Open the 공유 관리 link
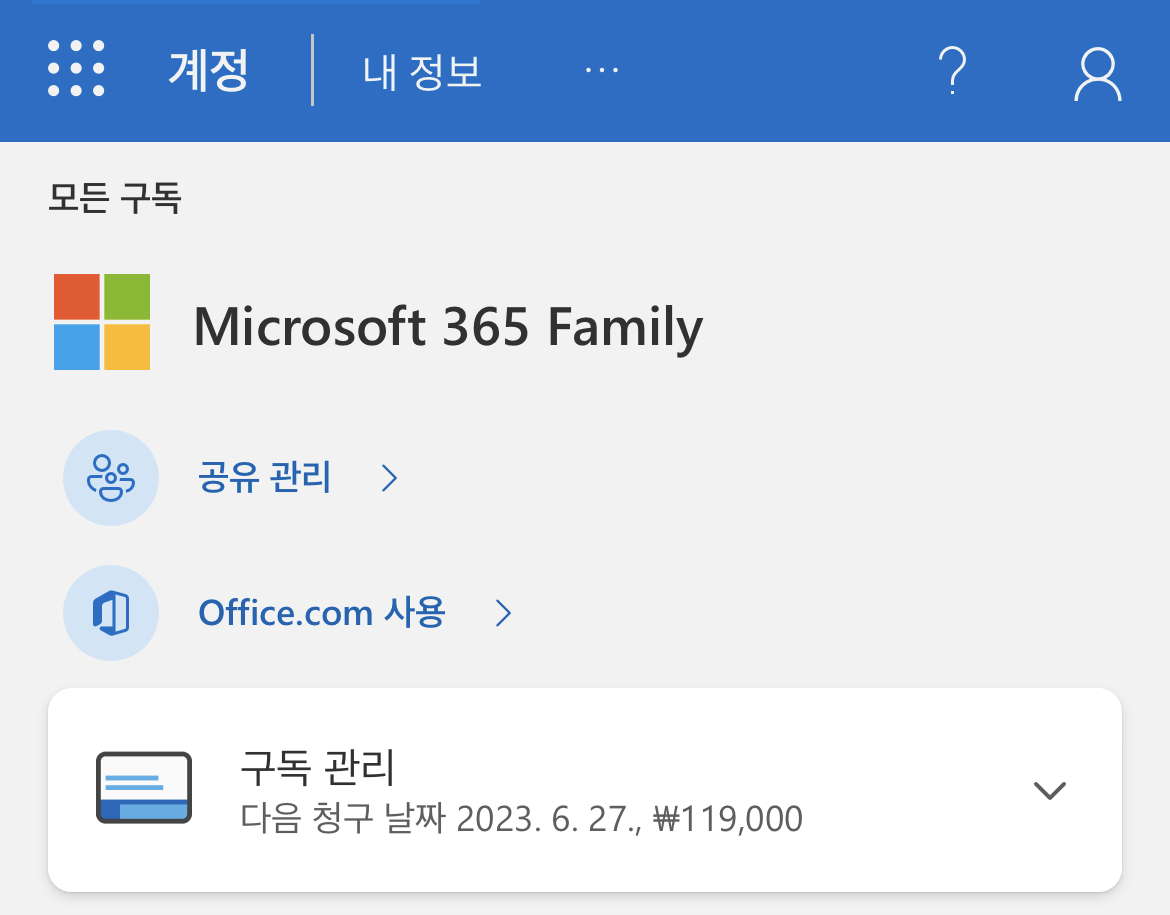This screenshot has height=915, width=1170. [x=264, y=477]
